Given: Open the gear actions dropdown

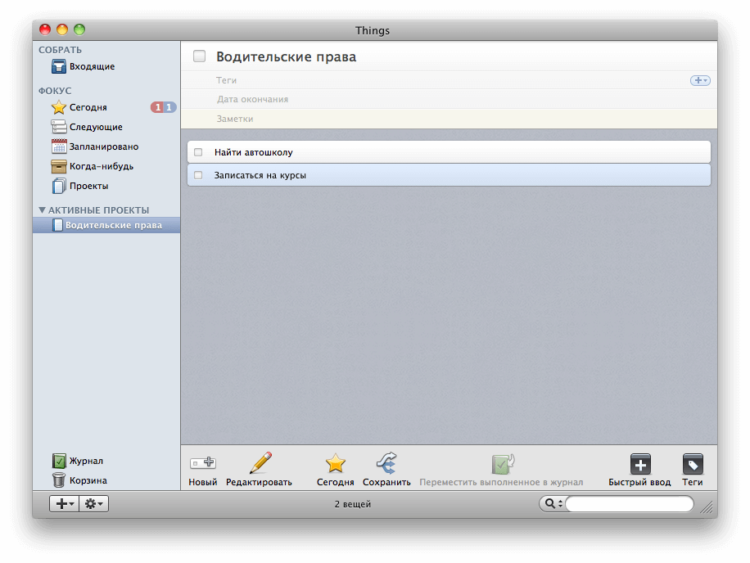Looking at the screenshot, I should pos(94,503).
